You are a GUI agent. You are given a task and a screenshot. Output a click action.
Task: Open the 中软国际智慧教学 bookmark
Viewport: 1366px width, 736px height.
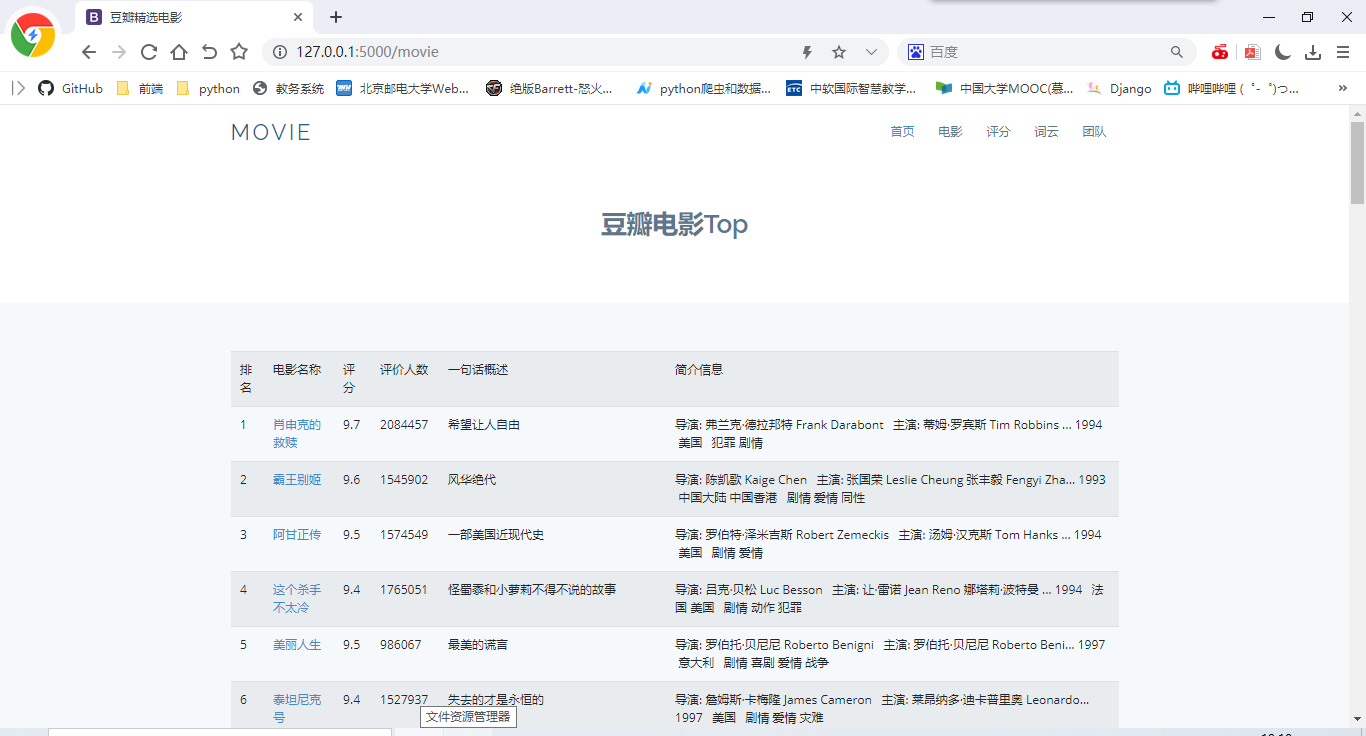pos(851,88)
